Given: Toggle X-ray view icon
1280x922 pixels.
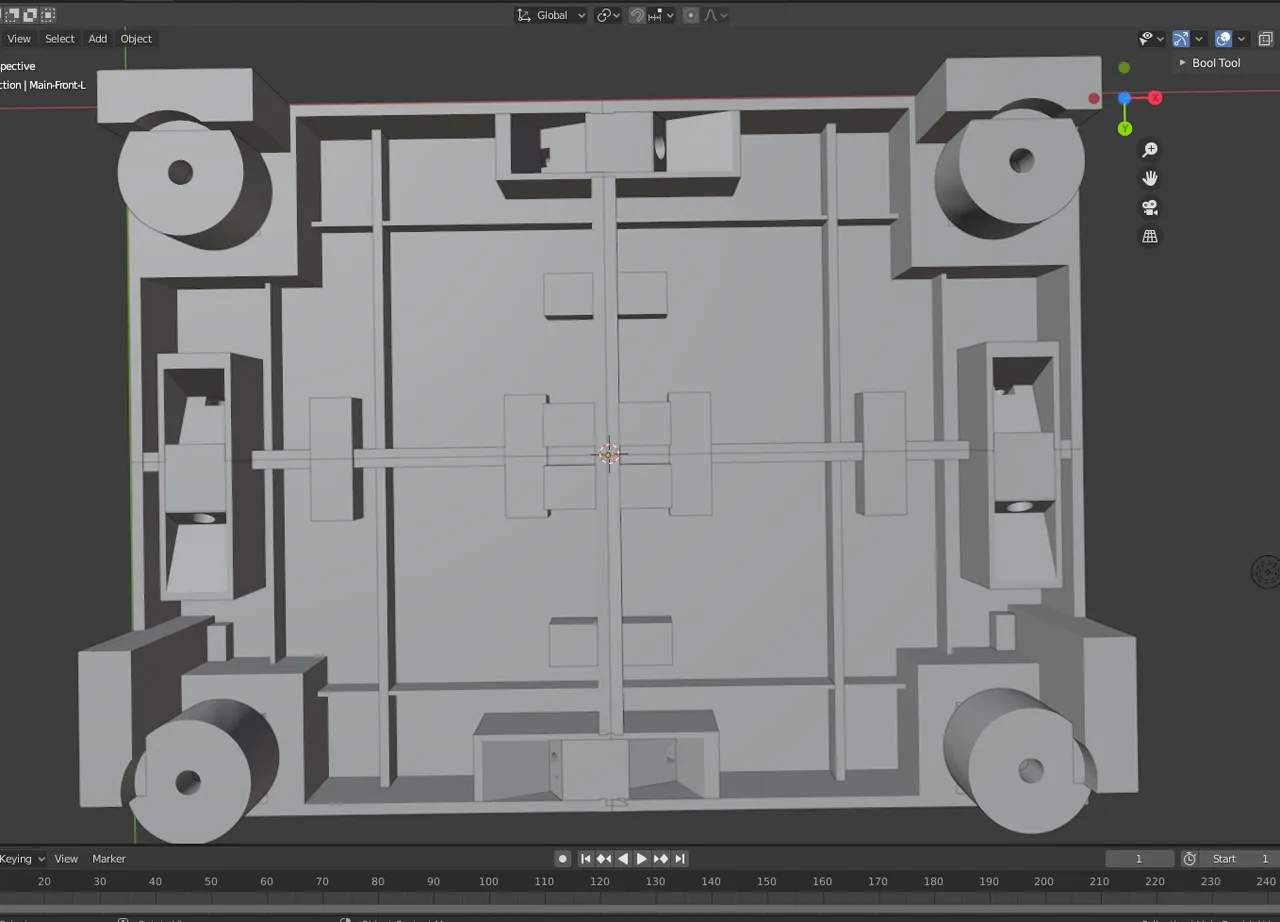Looking at the screenshot, I should click(1265, 39).
